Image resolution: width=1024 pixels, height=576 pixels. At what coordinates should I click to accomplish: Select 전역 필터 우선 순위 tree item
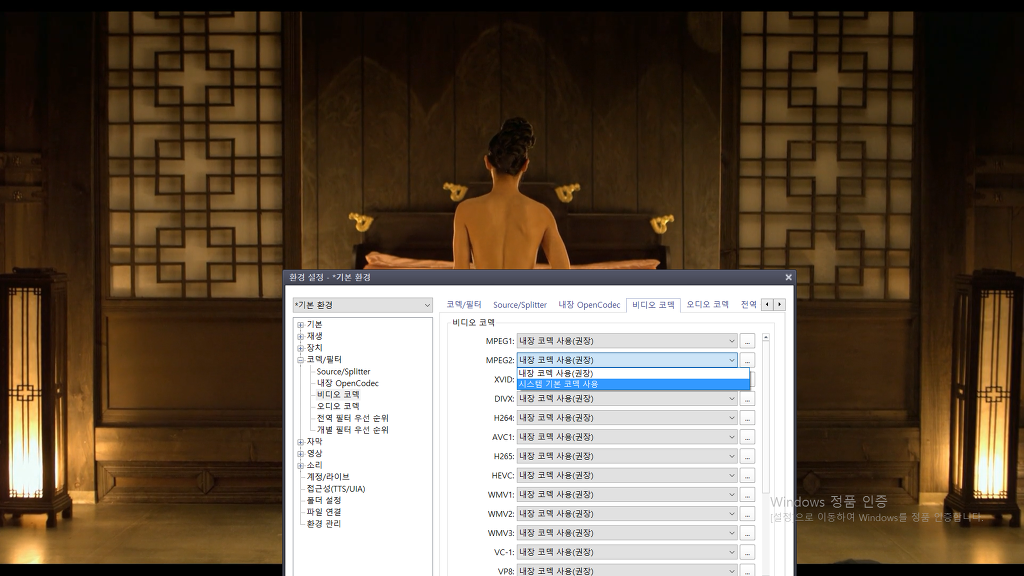coord(353,418)
